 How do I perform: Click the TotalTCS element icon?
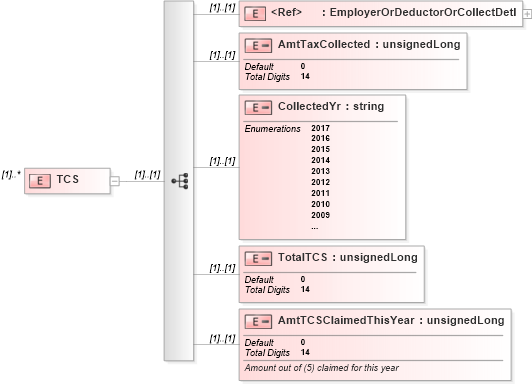point(258,259)
